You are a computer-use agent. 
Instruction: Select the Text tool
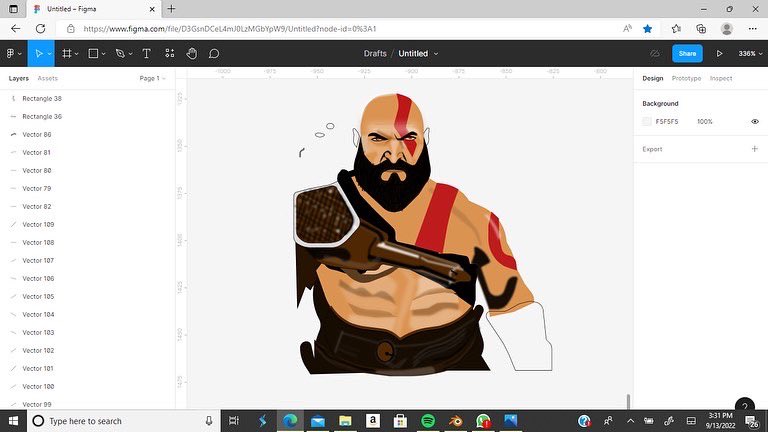[x=146, y=53]
